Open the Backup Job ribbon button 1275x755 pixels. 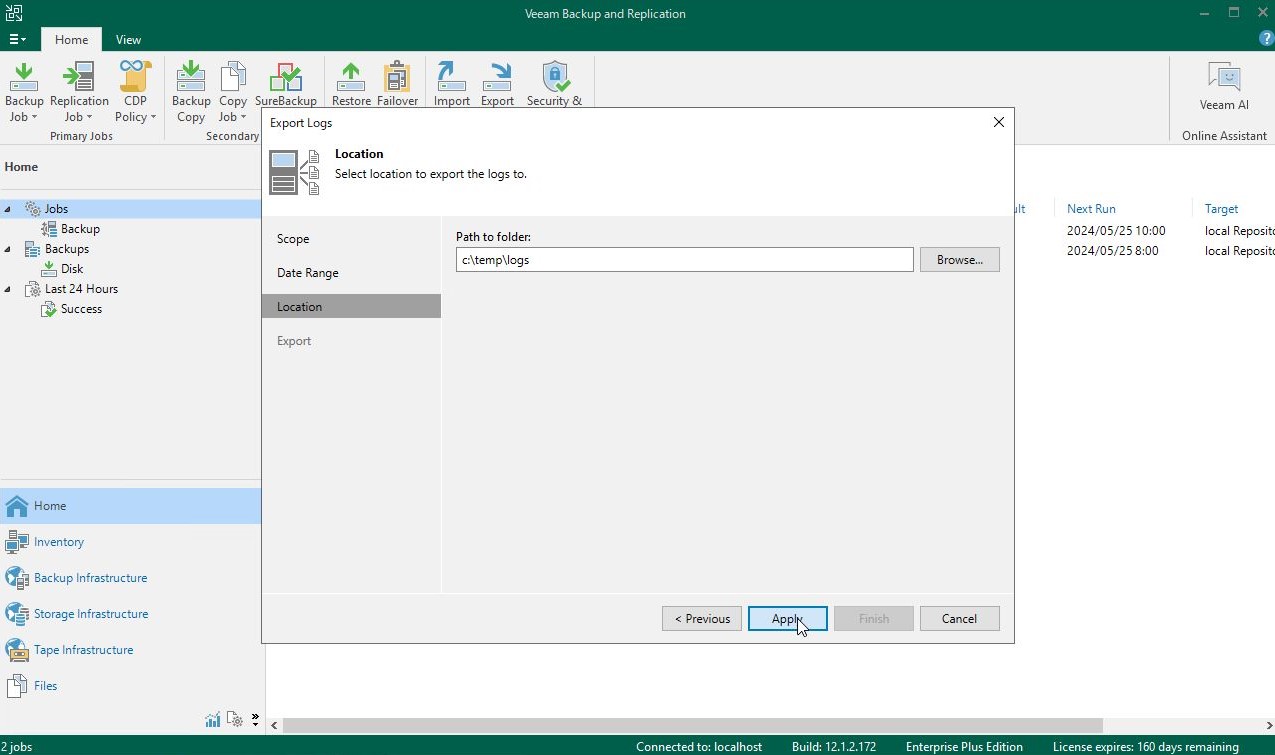[x=24, y=91]
